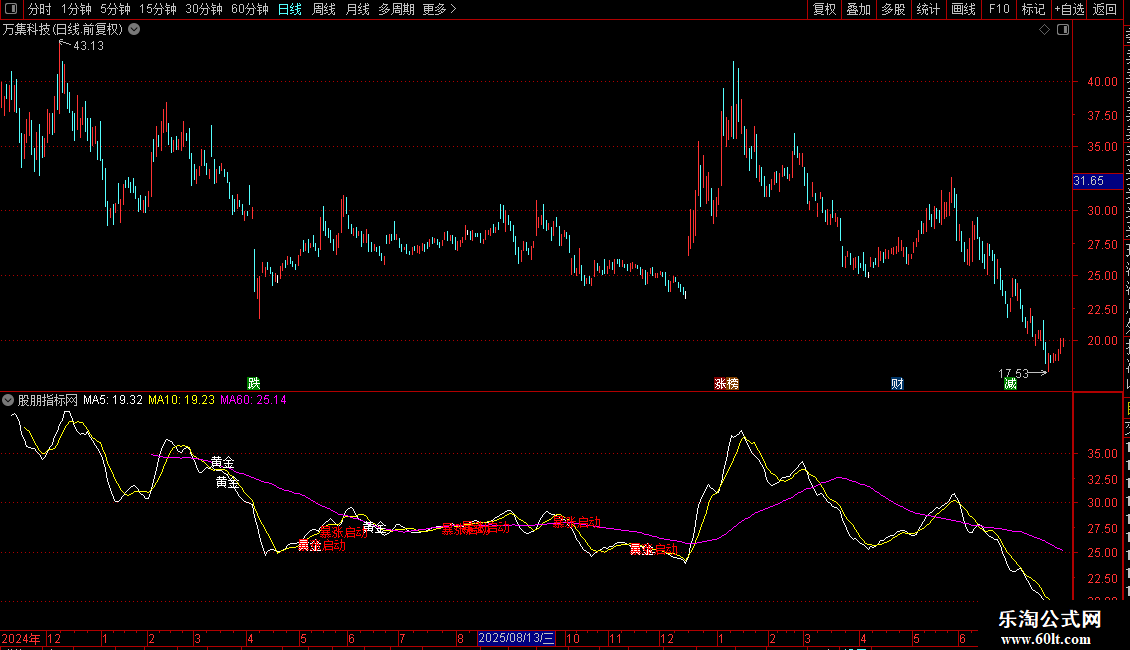Click the green 跌 marker on chart
The image size is (1130, 650).
point(254,383)
